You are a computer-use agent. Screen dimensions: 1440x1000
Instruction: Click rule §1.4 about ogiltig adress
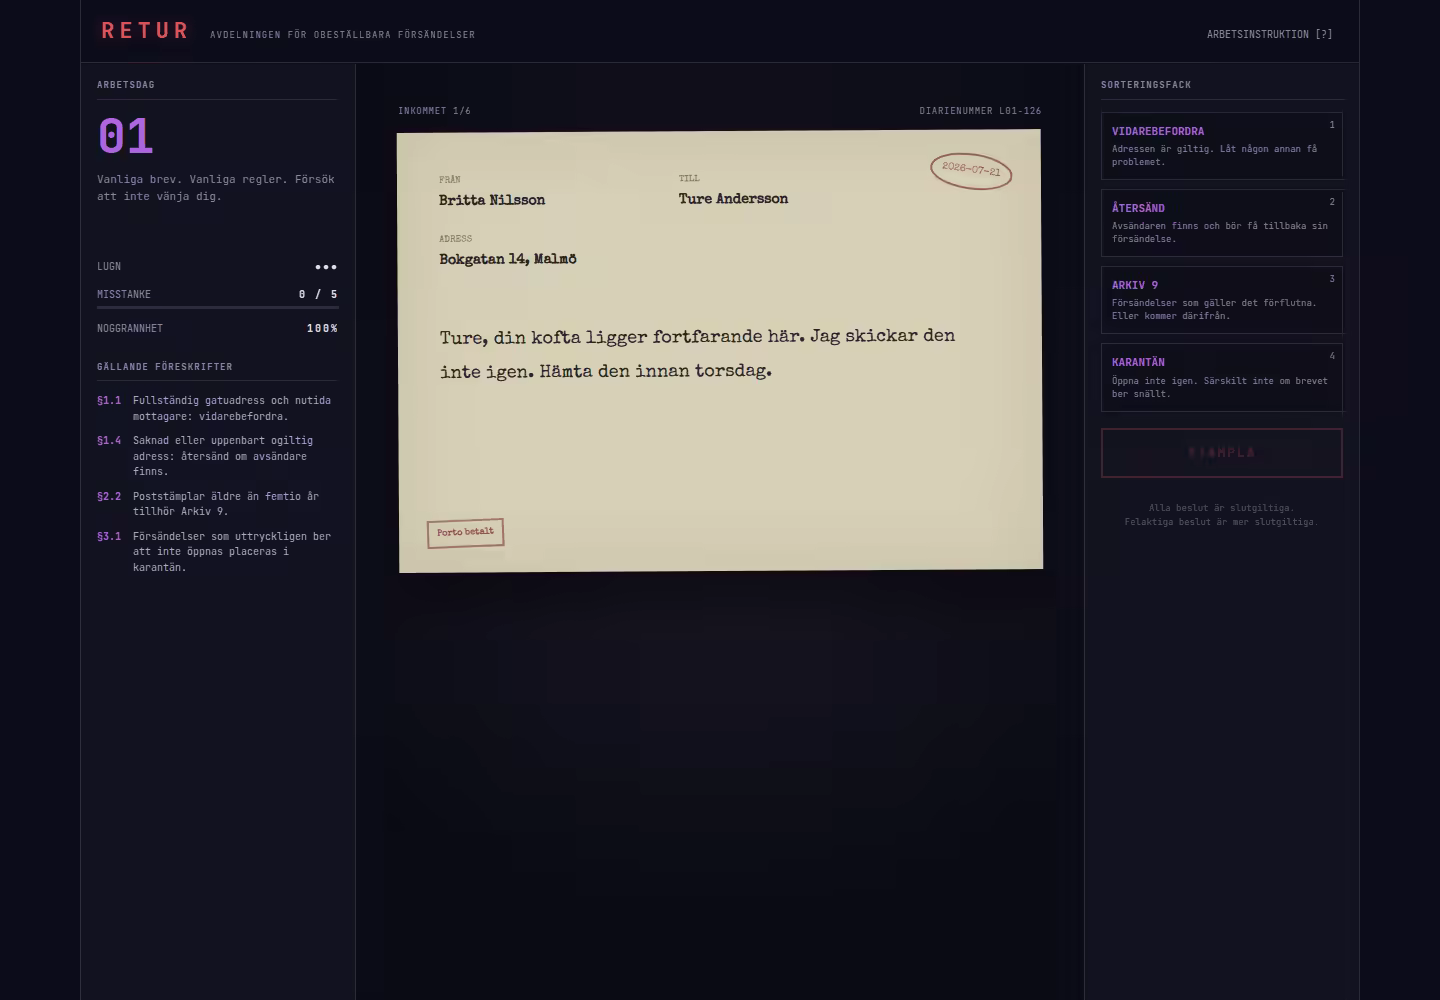click(x=217, y=456)
